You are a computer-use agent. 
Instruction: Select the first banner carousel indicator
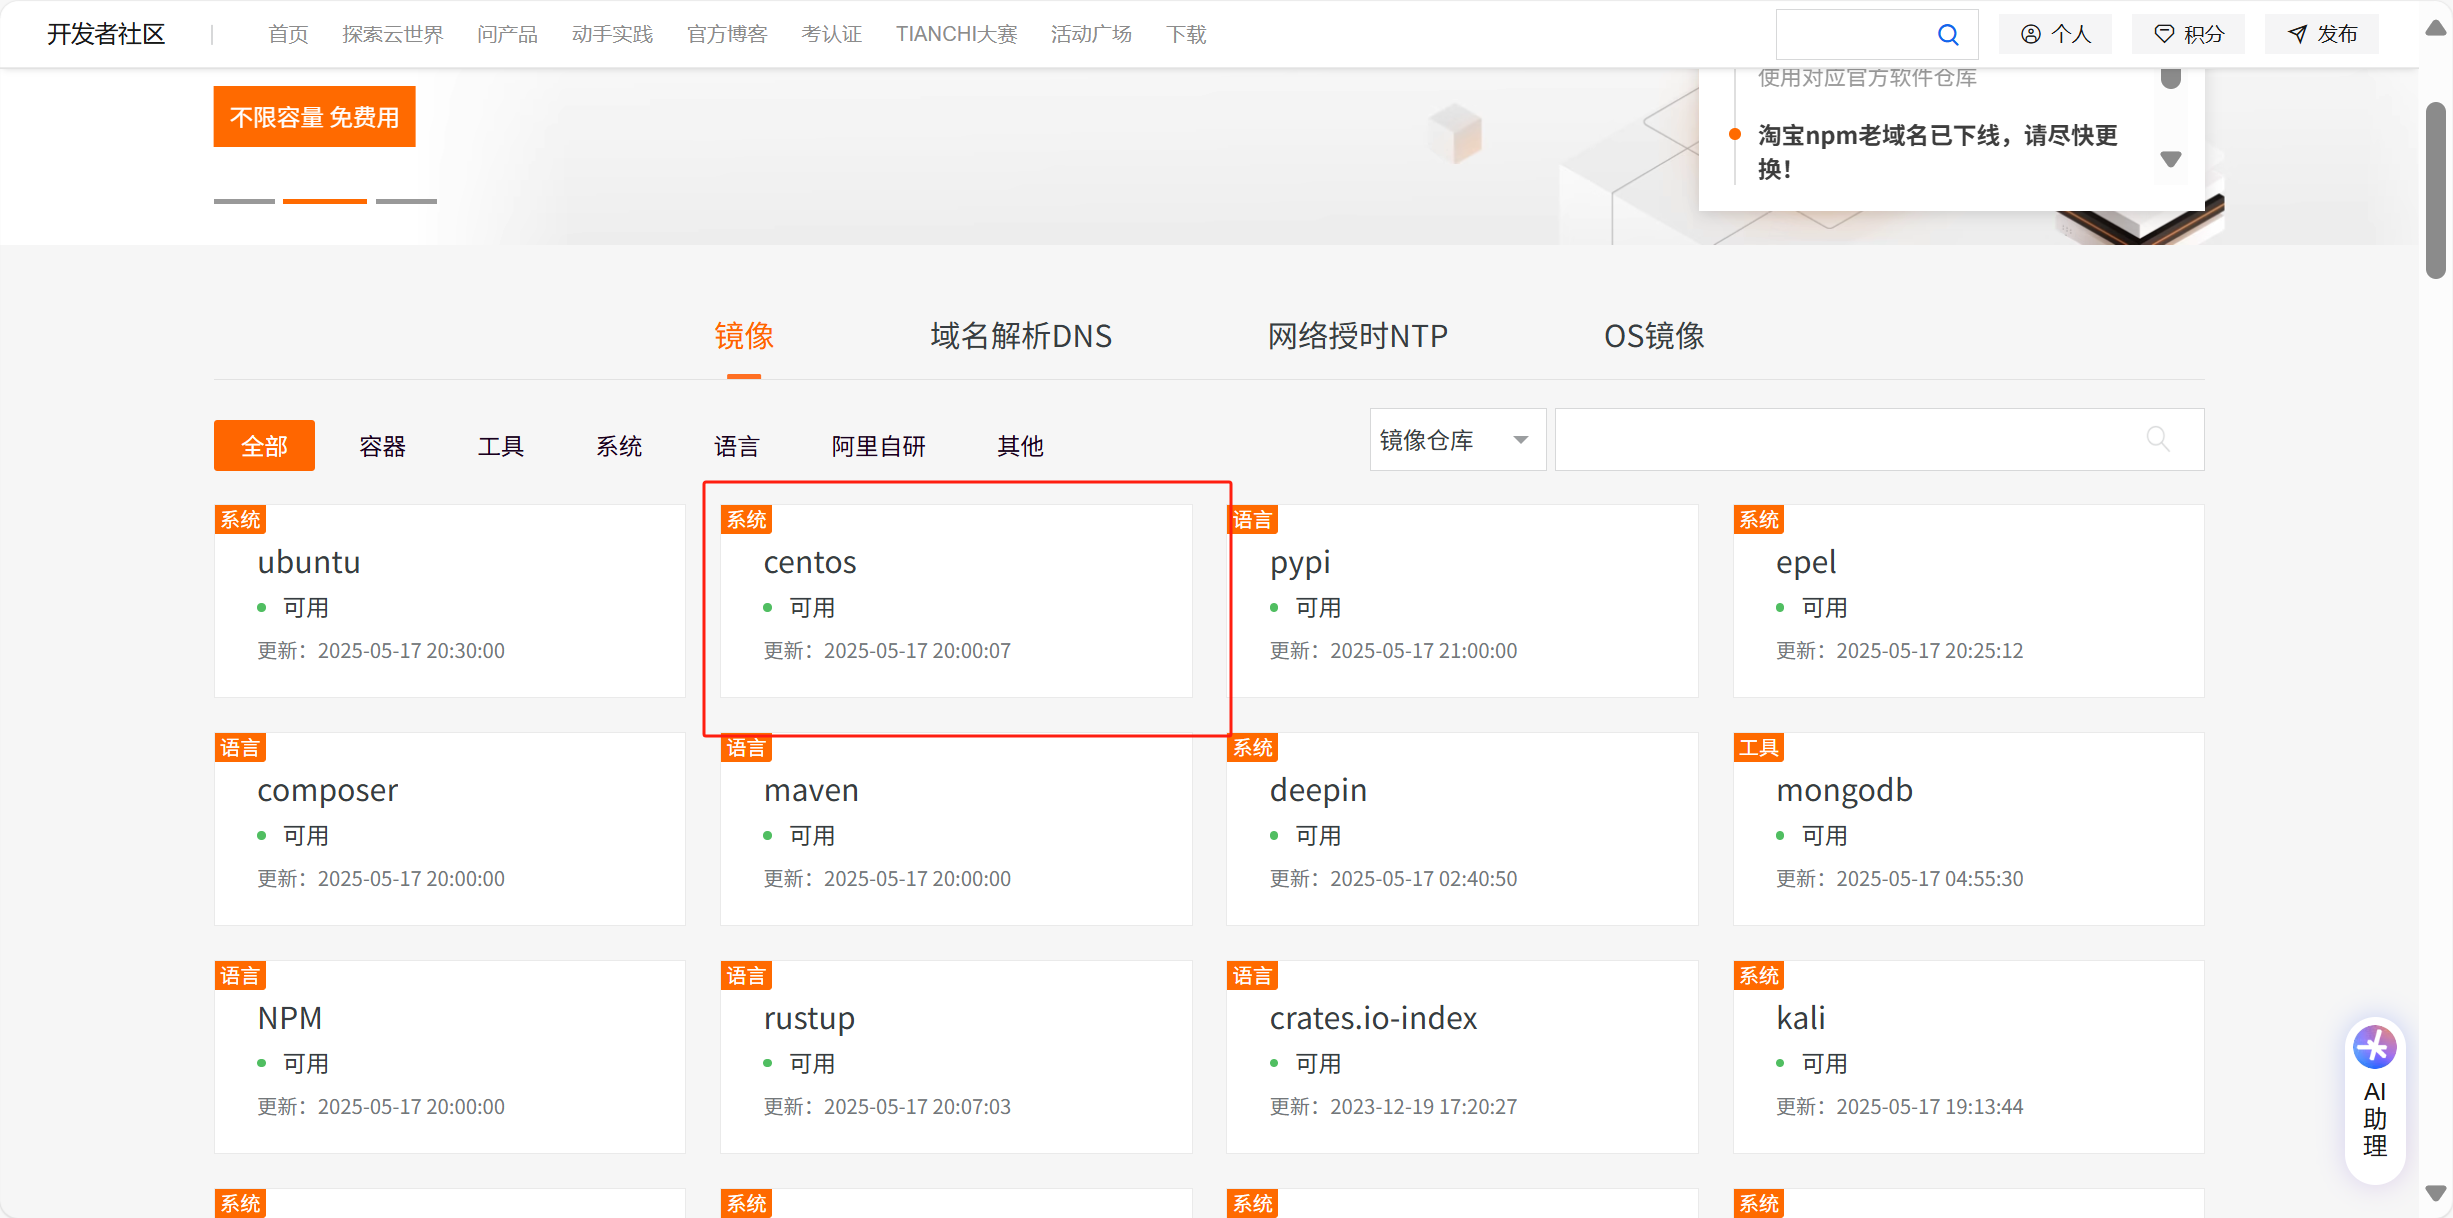244,201
